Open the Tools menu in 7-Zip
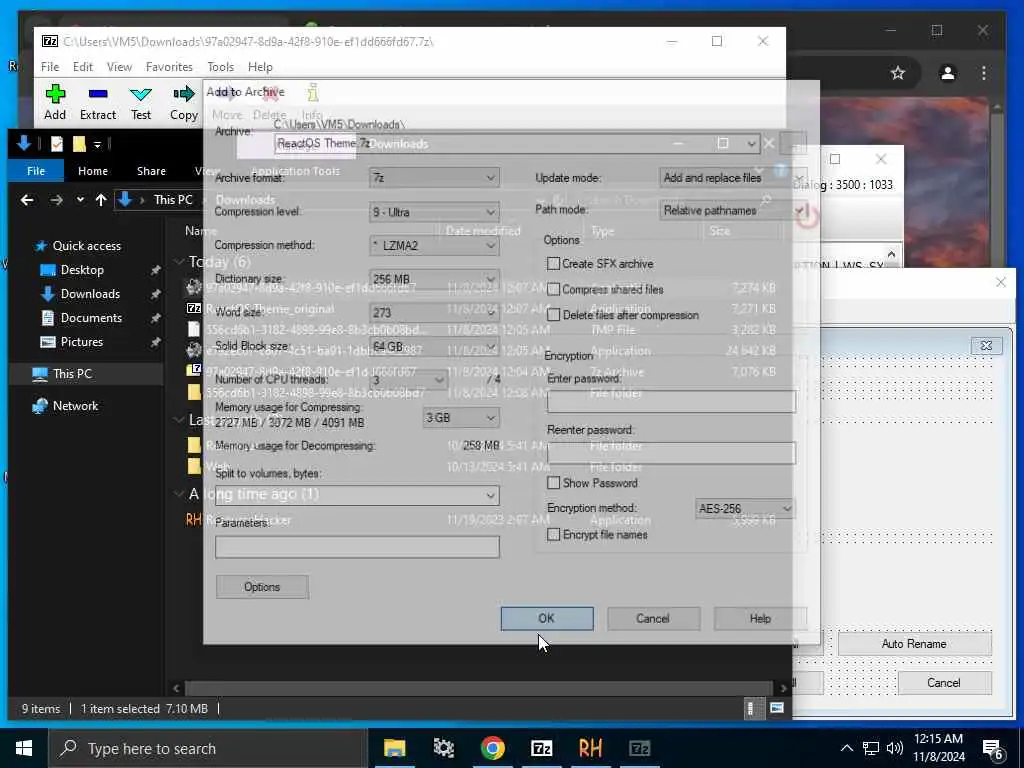Screen dimensions: 1024x768 pos(220,67)
